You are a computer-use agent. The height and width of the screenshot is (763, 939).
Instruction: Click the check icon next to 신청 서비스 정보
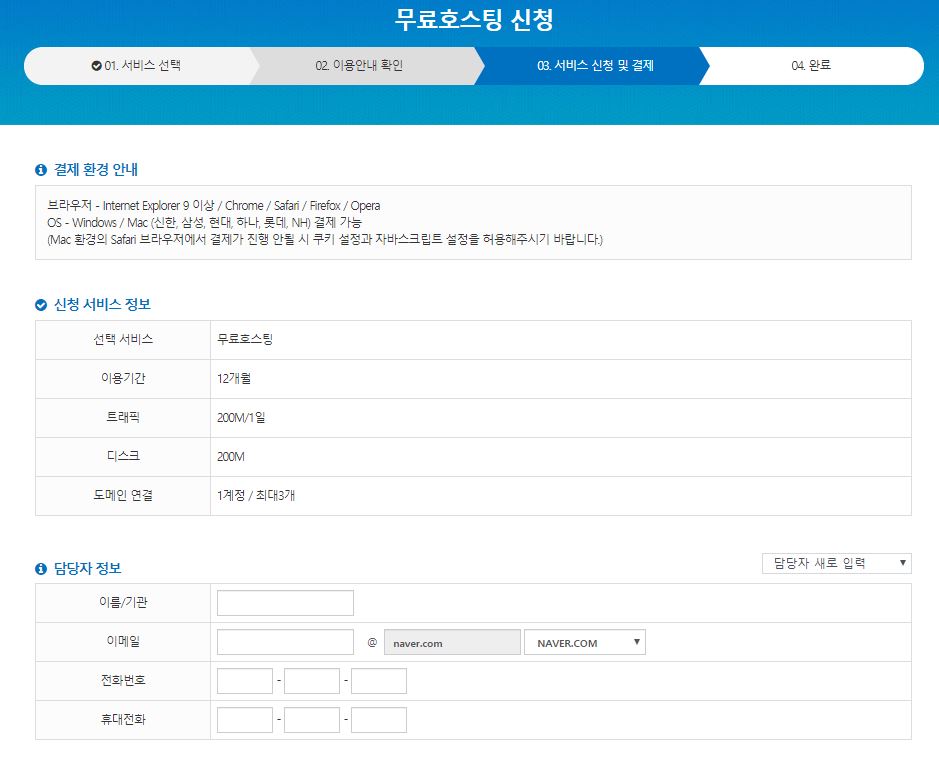[41, 305]
